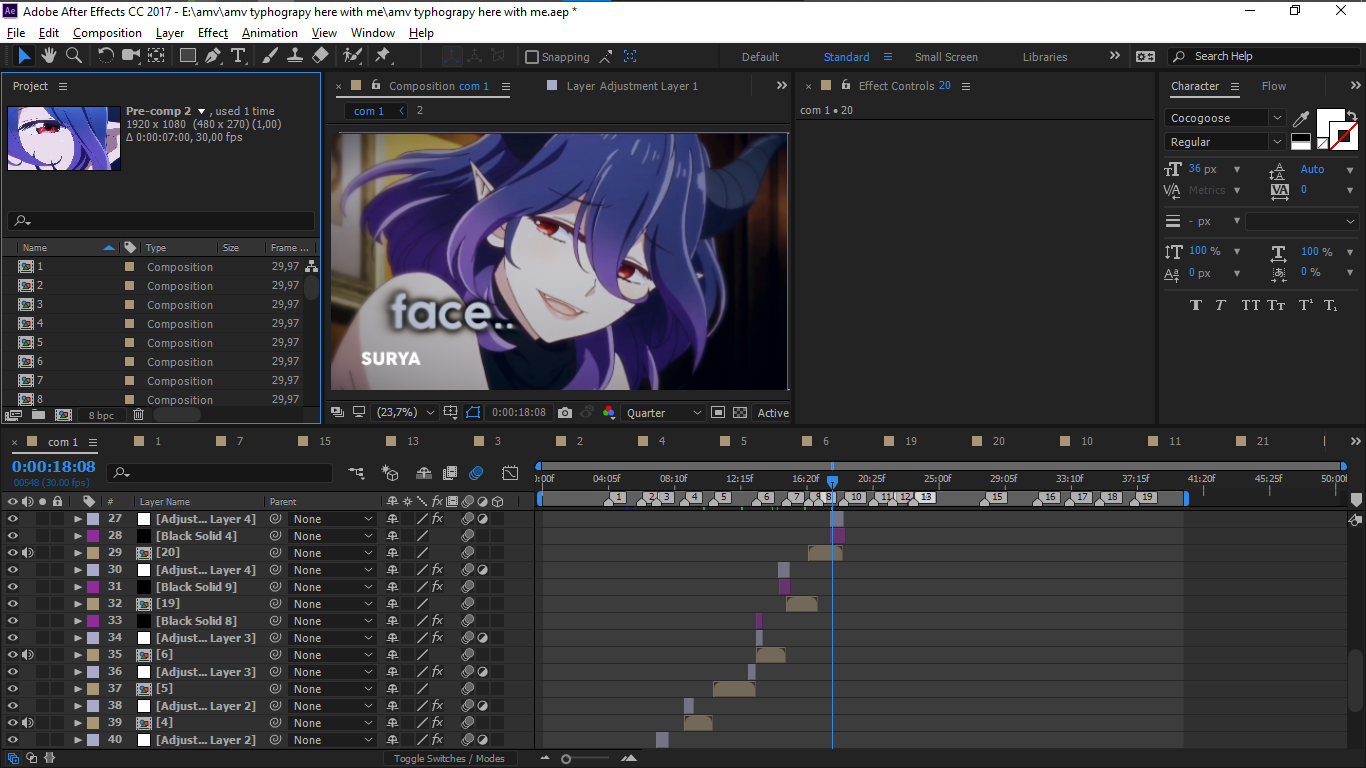The image size is (1366, 768).
Task: Click the Search Help input field
Action: (1263, 57)
